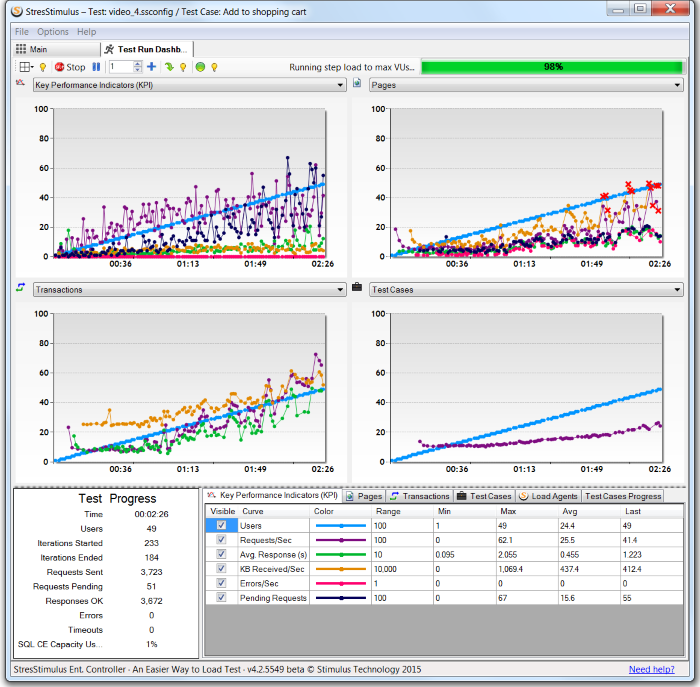700x687 pixels.
Task: Click the lightbulb after the green arrow
Action: 183,67
